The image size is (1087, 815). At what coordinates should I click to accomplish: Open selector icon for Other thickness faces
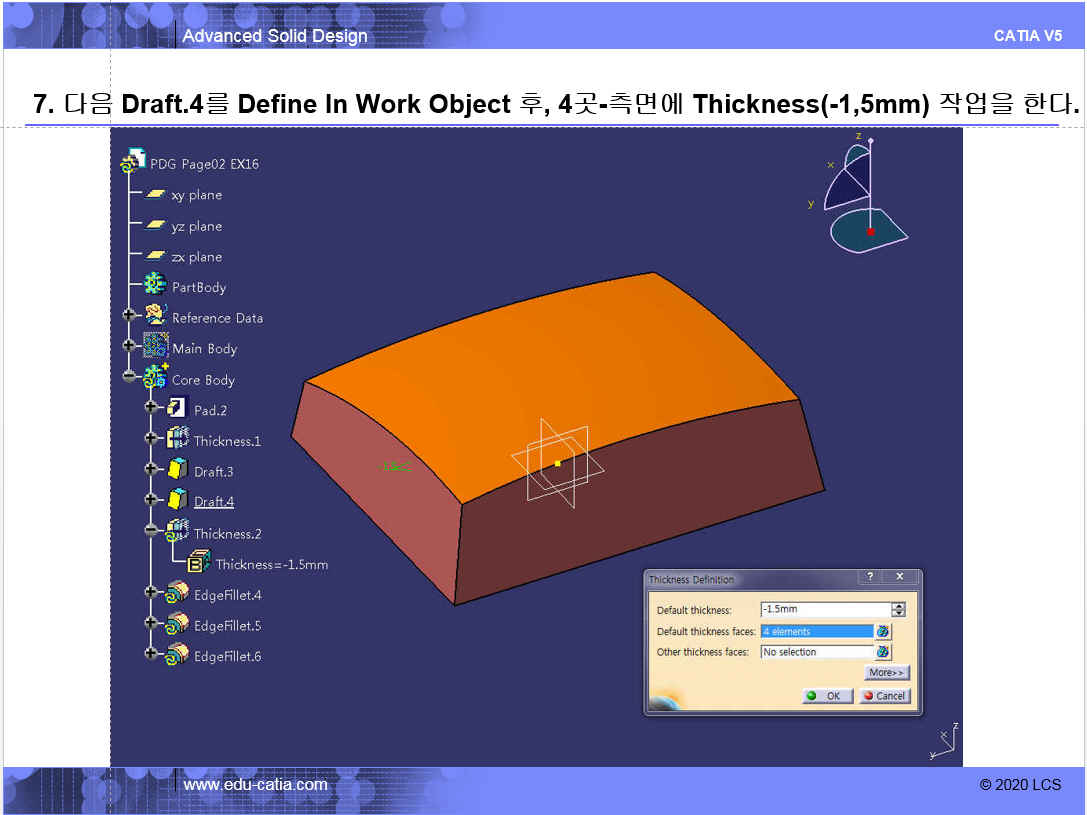(883, 652)
